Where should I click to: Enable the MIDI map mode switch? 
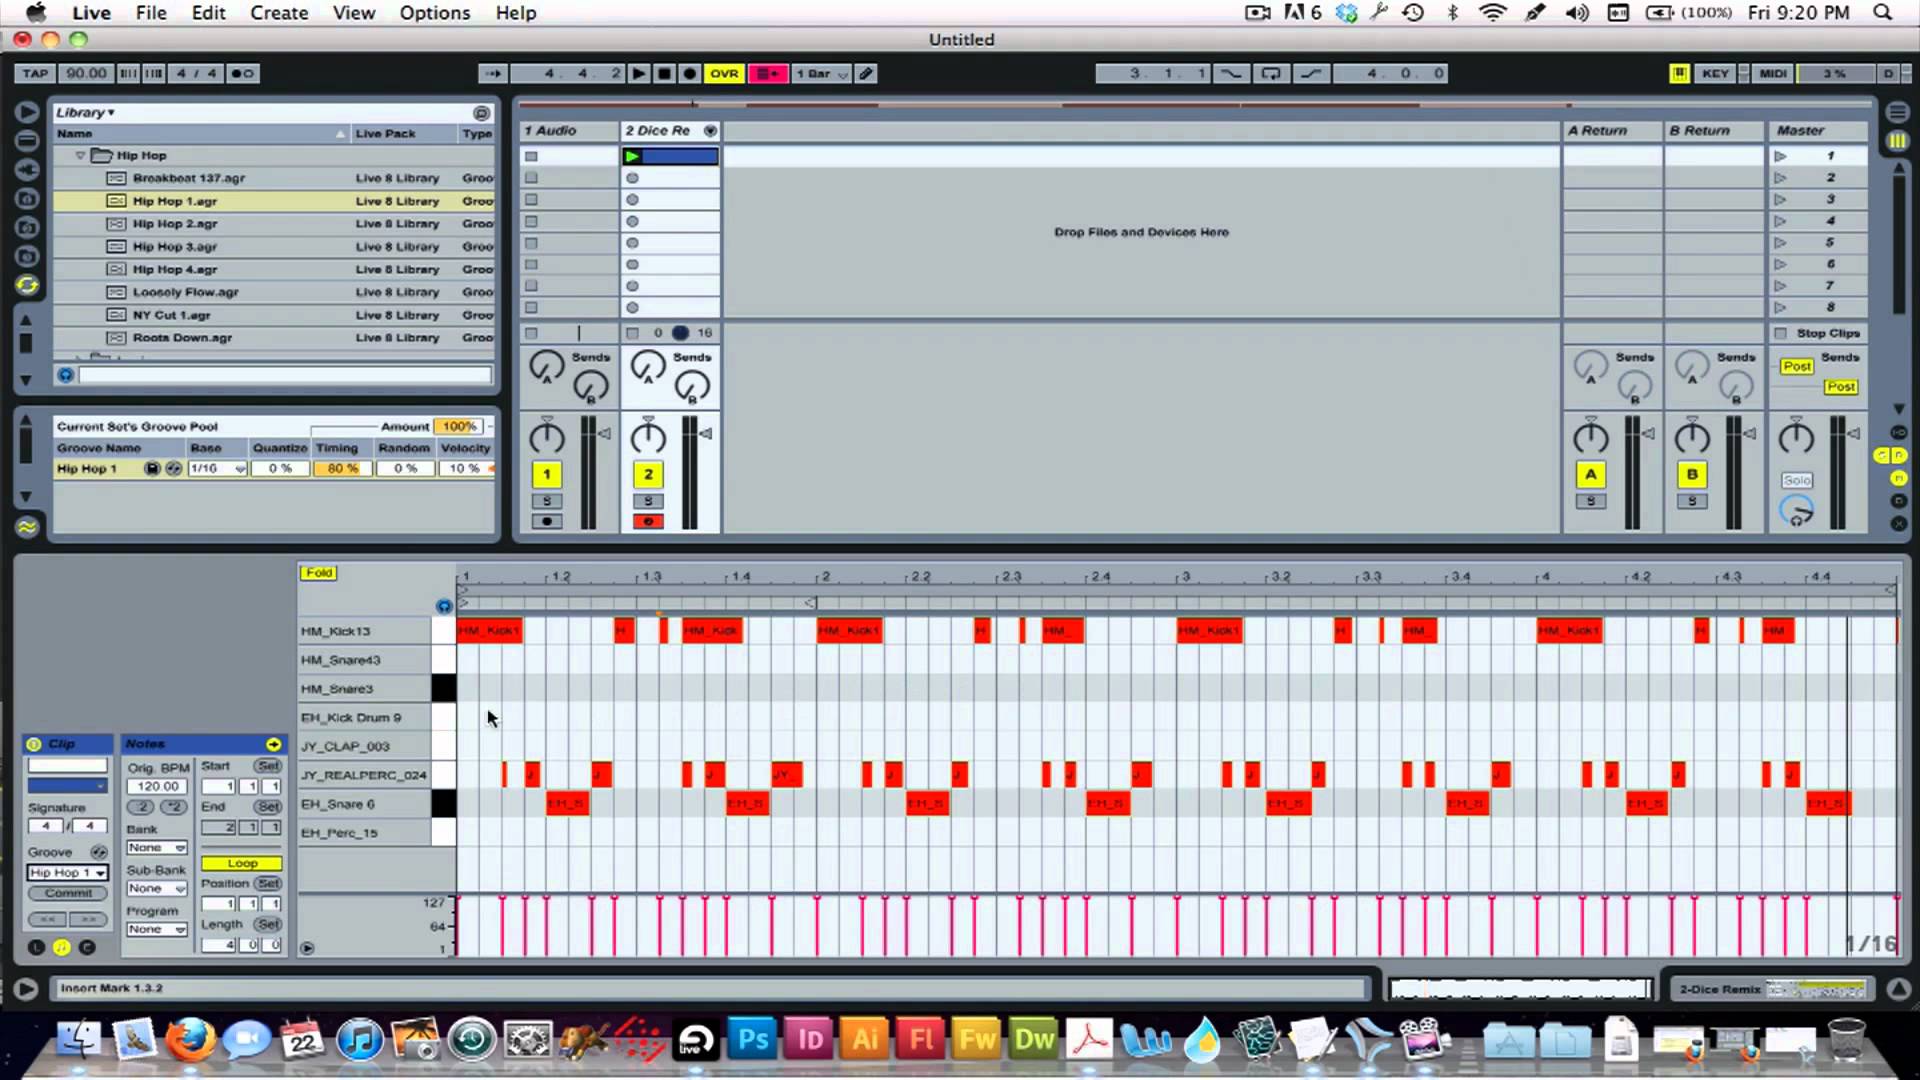pos(1773,73)
